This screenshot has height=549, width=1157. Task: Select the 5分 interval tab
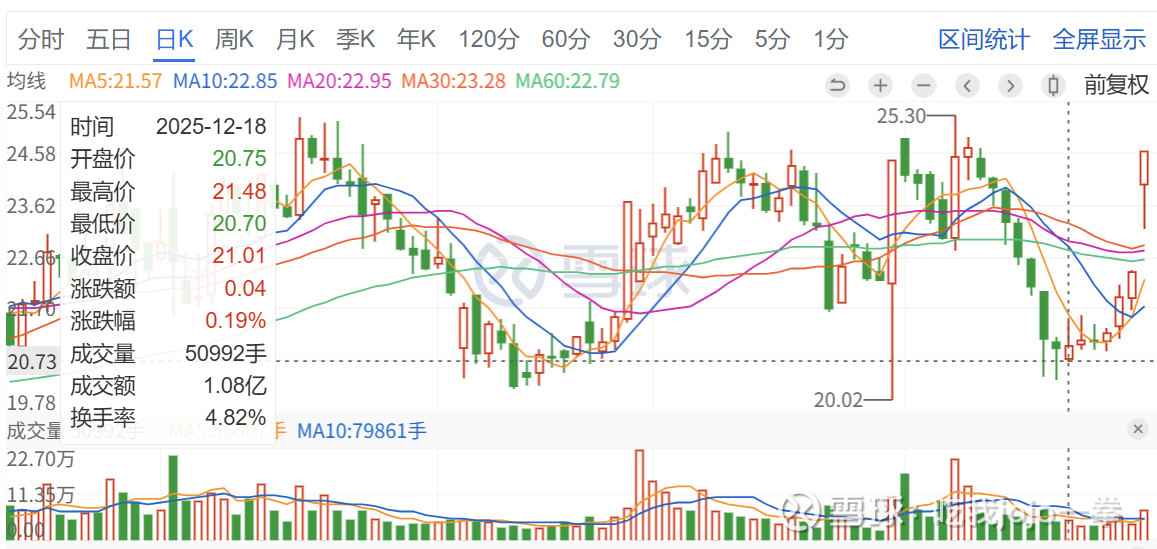click(x=773, y=39)
